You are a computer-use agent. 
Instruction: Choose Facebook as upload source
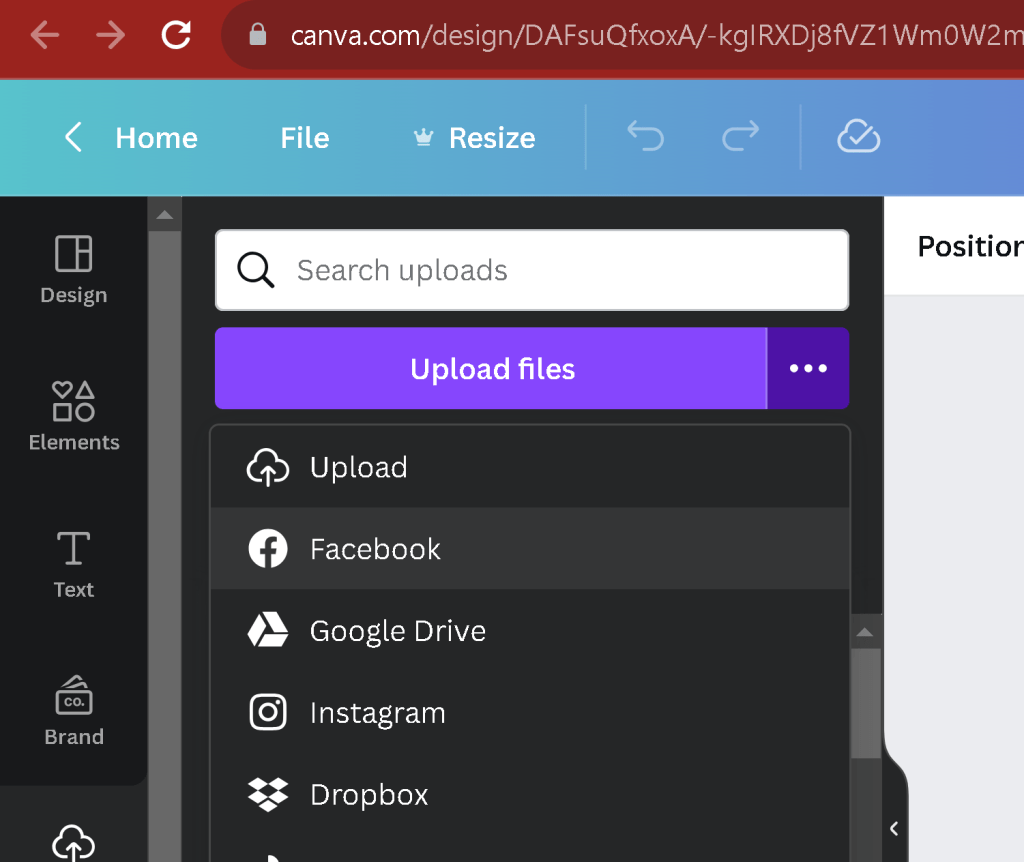(x=530, y=549)
